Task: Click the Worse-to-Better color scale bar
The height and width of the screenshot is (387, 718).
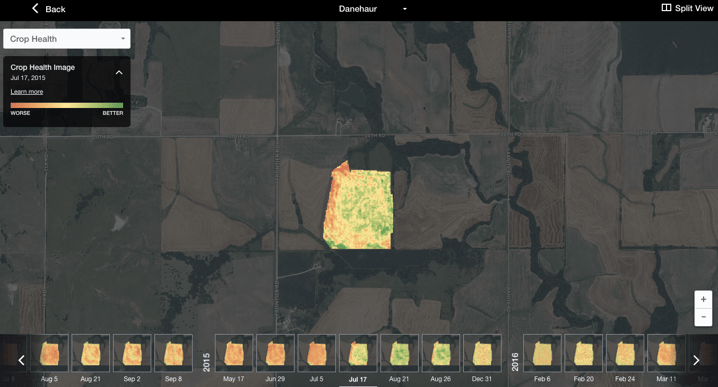Action: (67, 105)
